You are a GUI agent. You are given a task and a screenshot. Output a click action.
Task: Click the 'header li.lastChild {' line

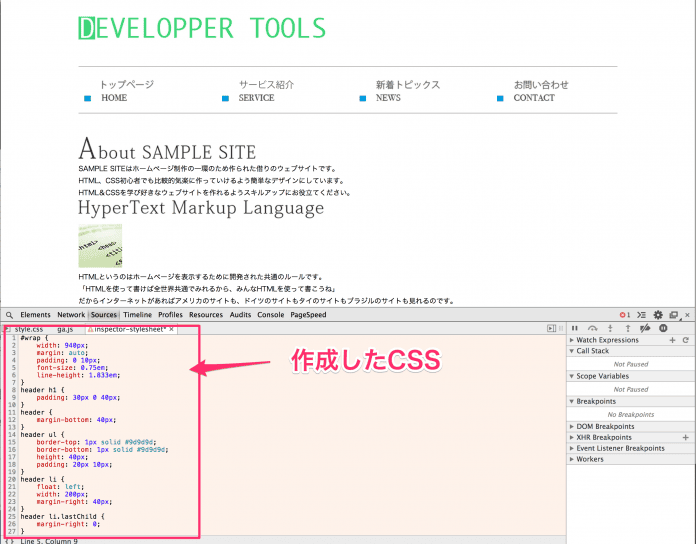click(63, 516)
